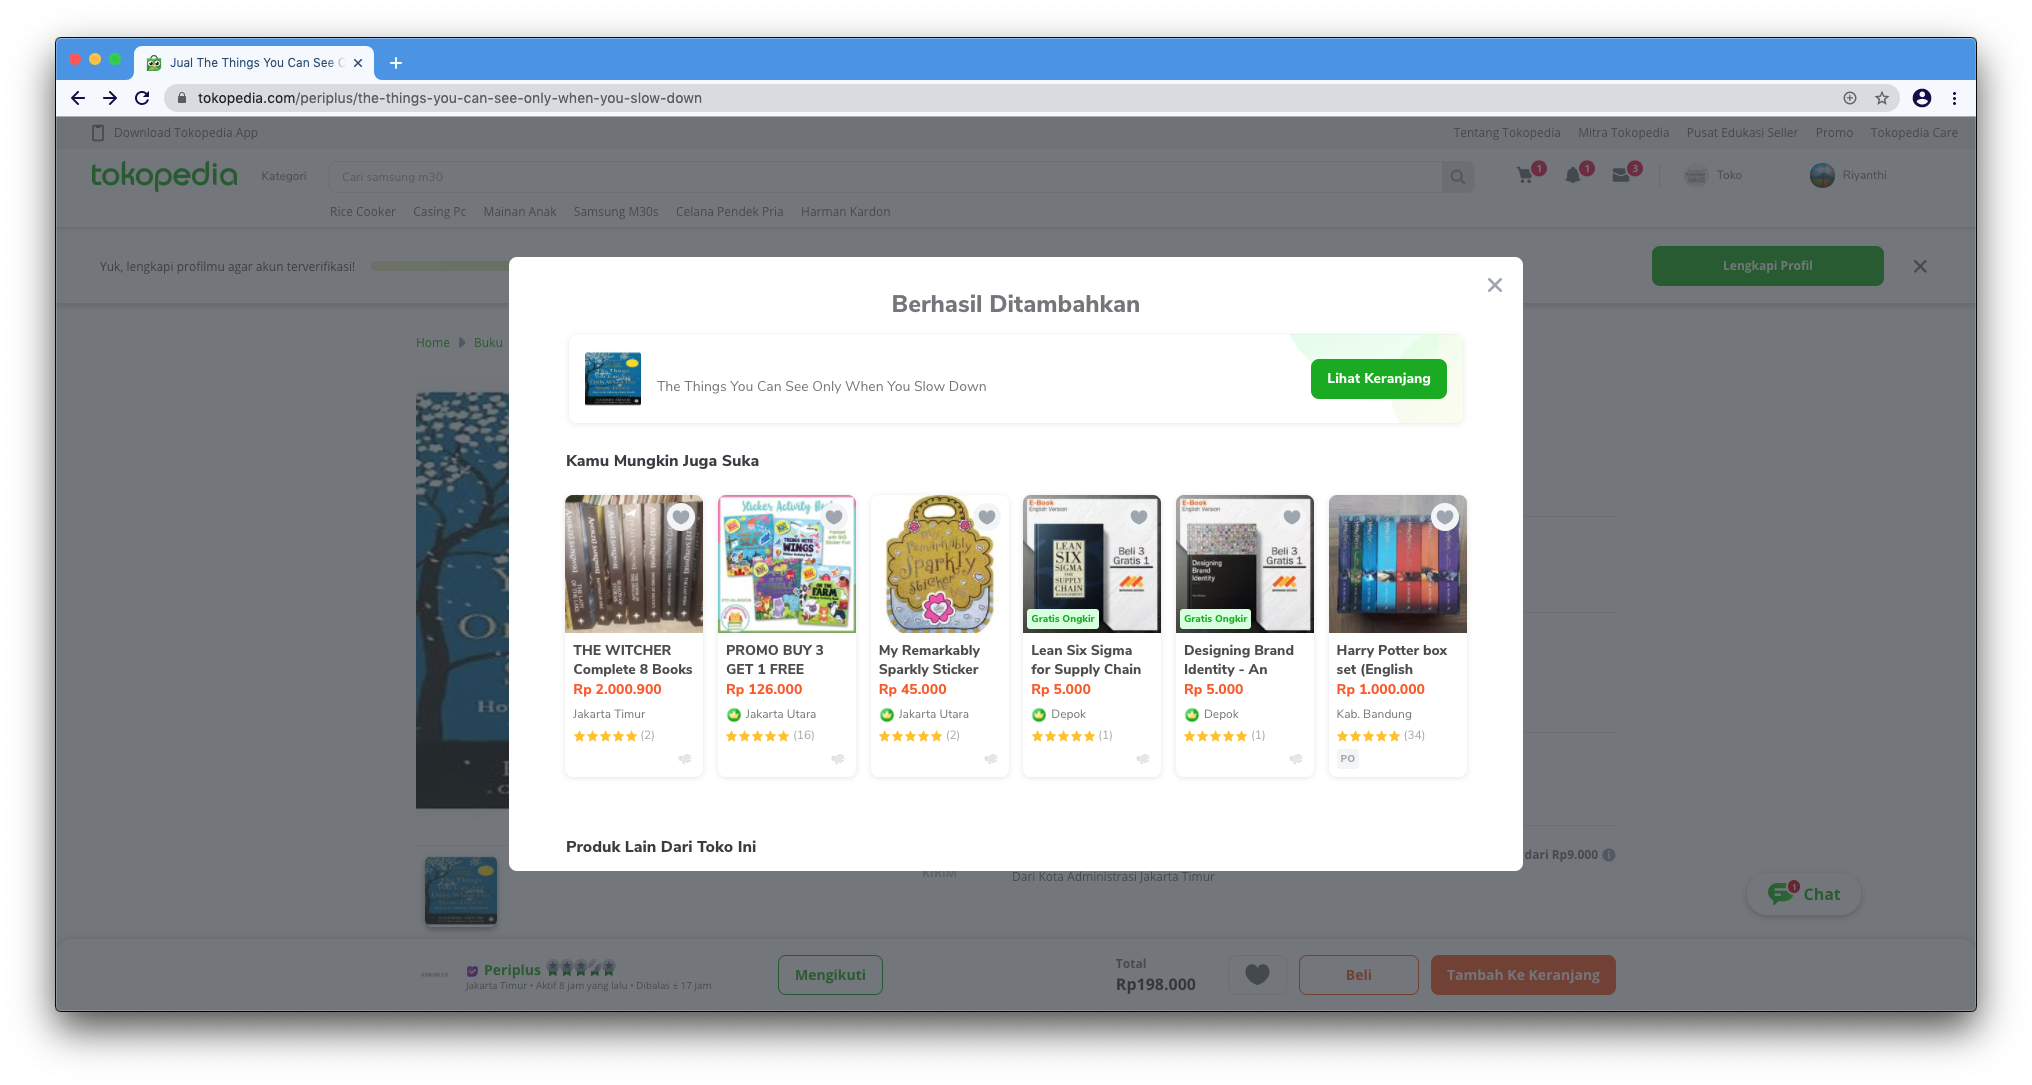Open THE WITCHER Complete 8 Books thumbnail
2032x1085 pixels.
[x=634, y=564]
